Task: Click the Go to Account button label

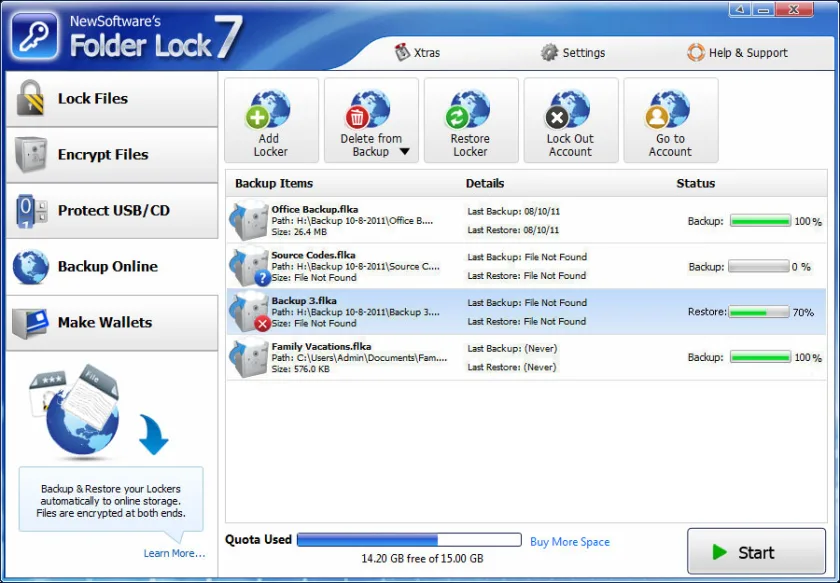Action: point(670,145)
